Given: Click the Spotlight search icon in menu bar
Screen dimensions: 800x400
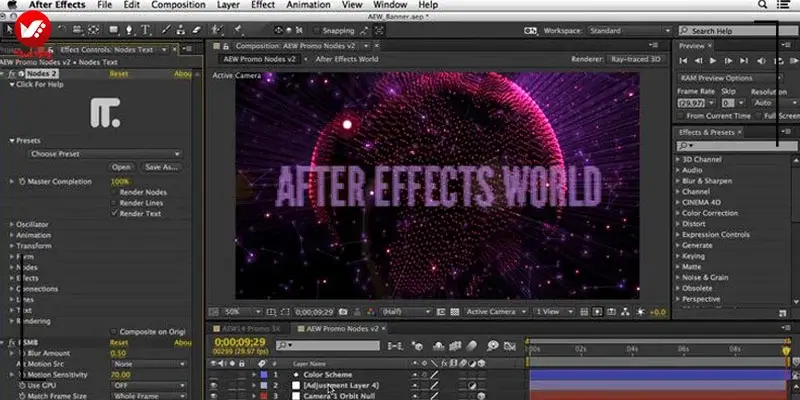Looking at the screenshot, I should (763, 5).
